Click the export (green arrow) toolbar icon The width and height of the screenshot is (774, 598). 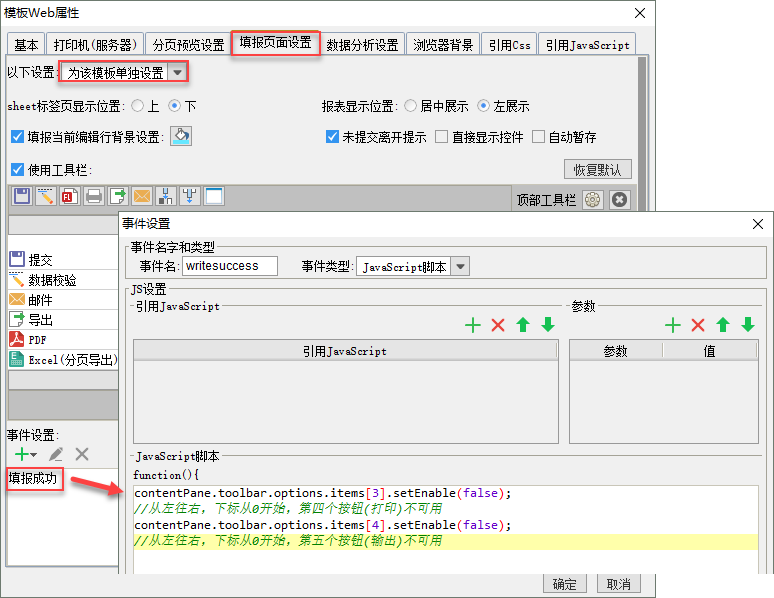coord(118,196)
